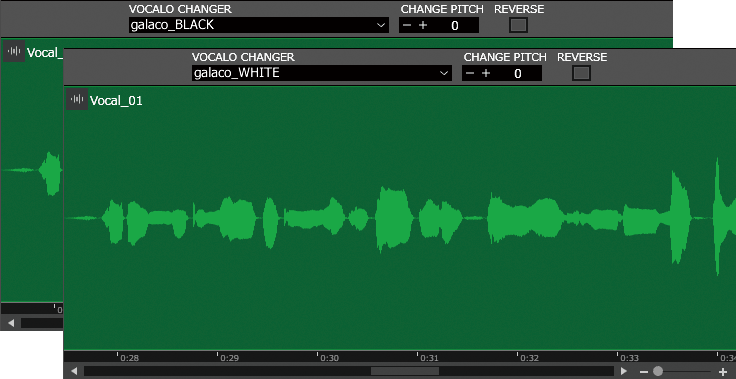
Task: Enable REVERSE checkbox for galaco_BLACK
Action: (x=519, y=25)
